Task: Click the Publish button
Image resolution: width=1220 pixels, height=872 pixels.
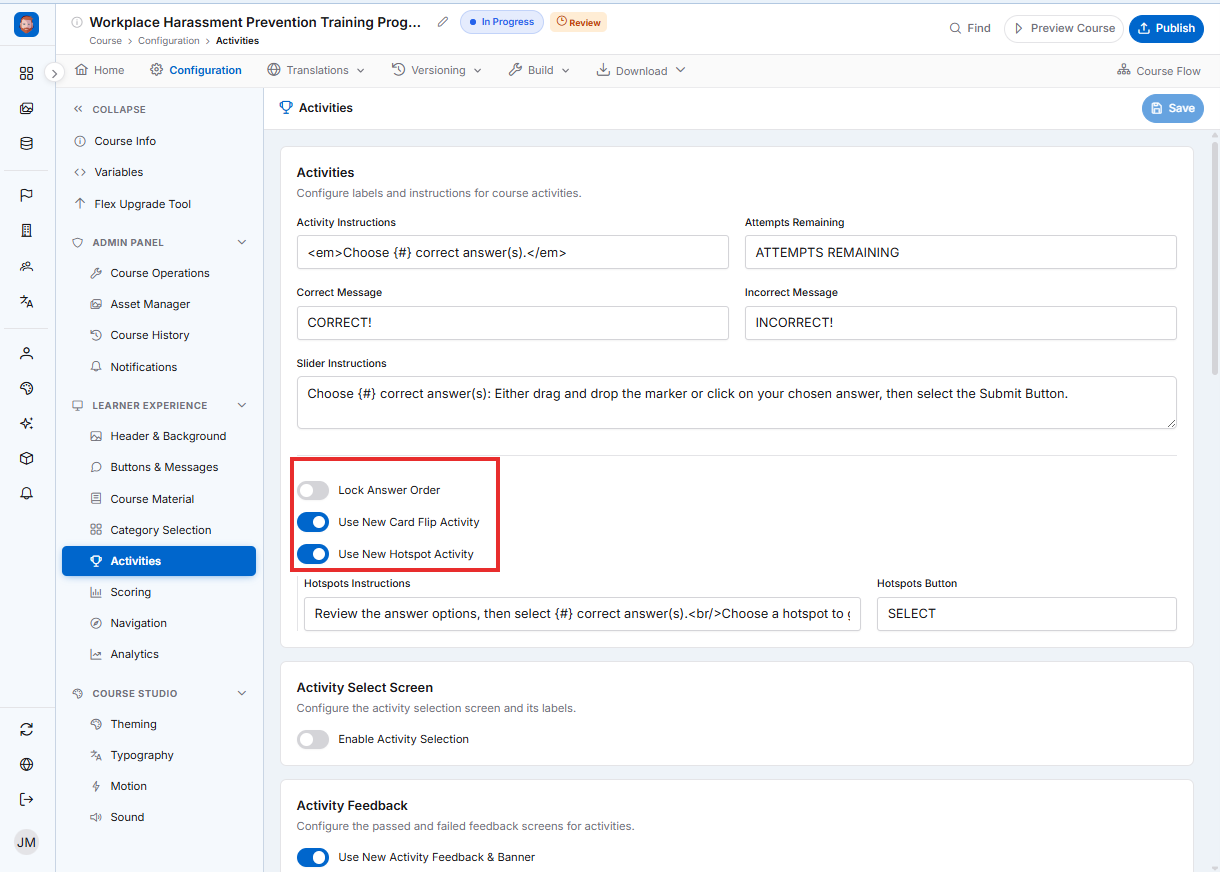Action: pos(1166,28)
